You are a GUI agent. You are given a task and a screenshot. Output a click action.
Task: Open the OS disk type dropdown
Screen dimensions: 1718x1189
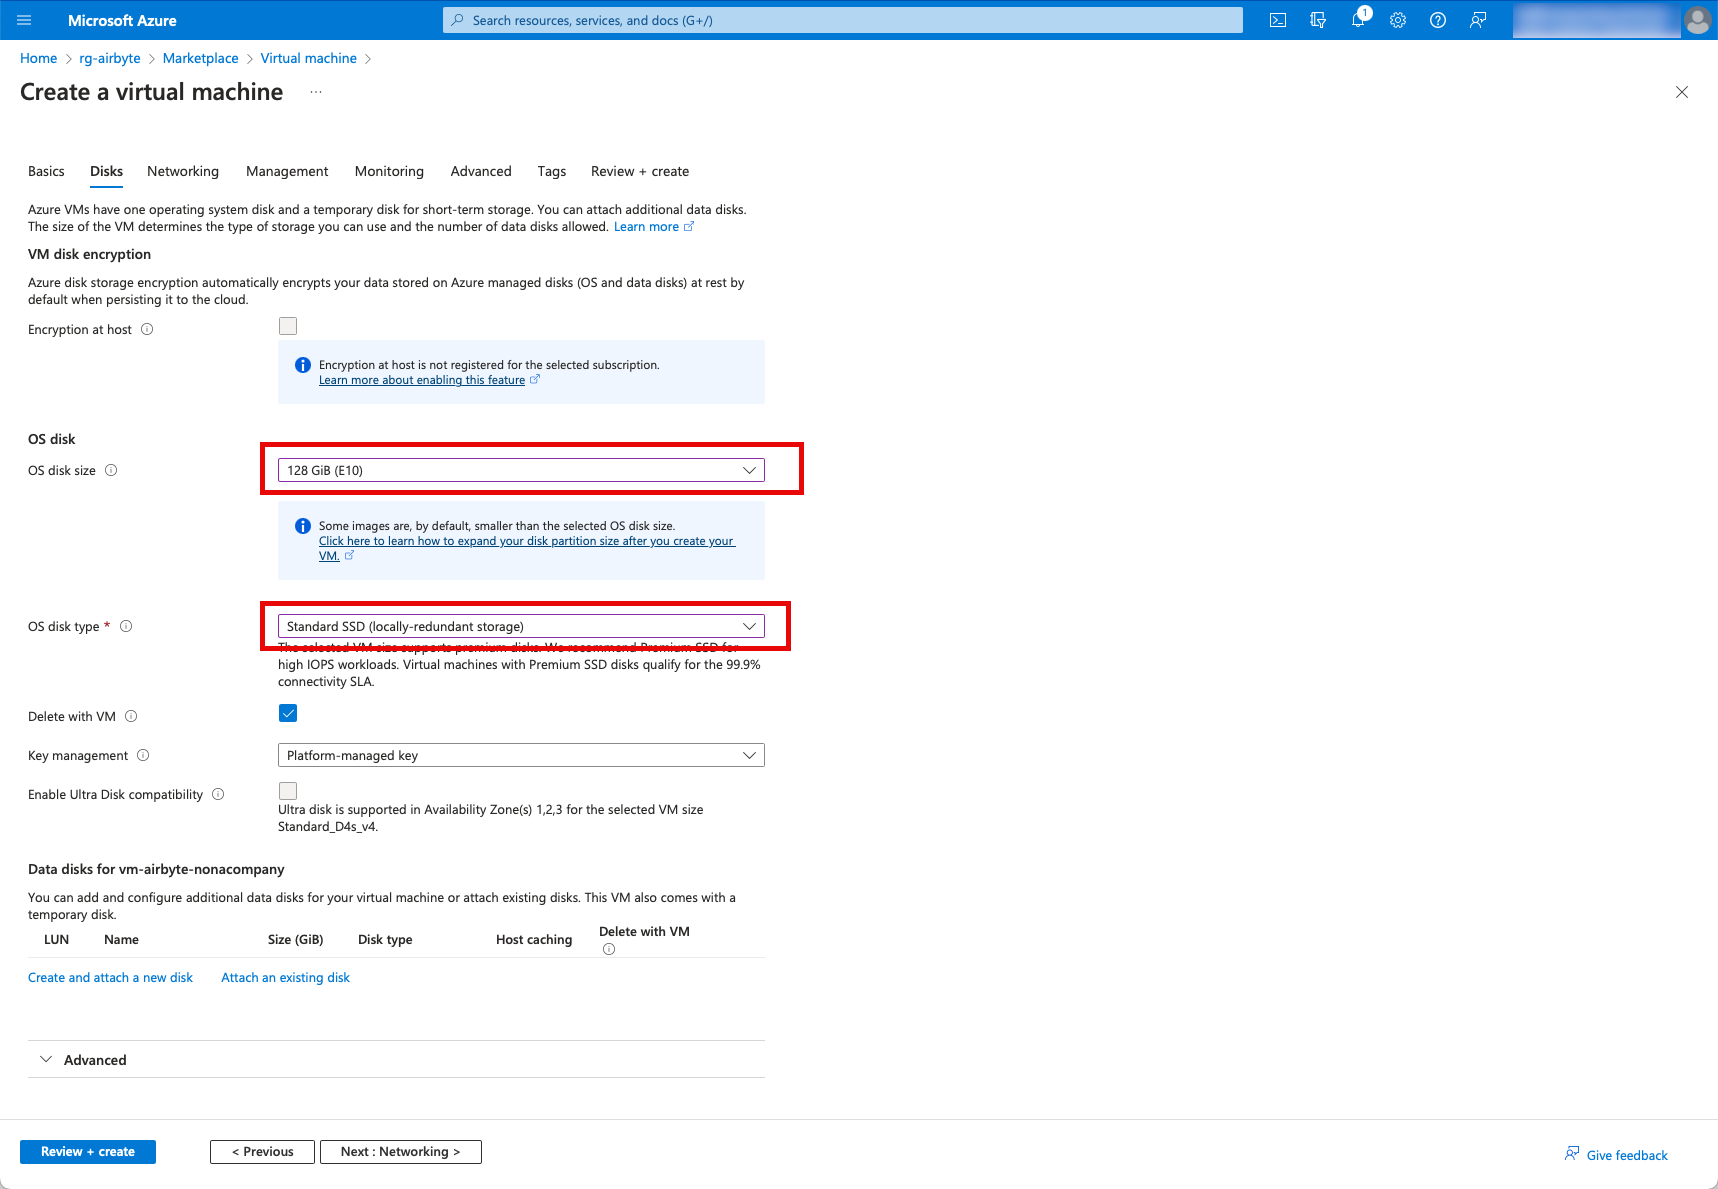pos(520,626)
